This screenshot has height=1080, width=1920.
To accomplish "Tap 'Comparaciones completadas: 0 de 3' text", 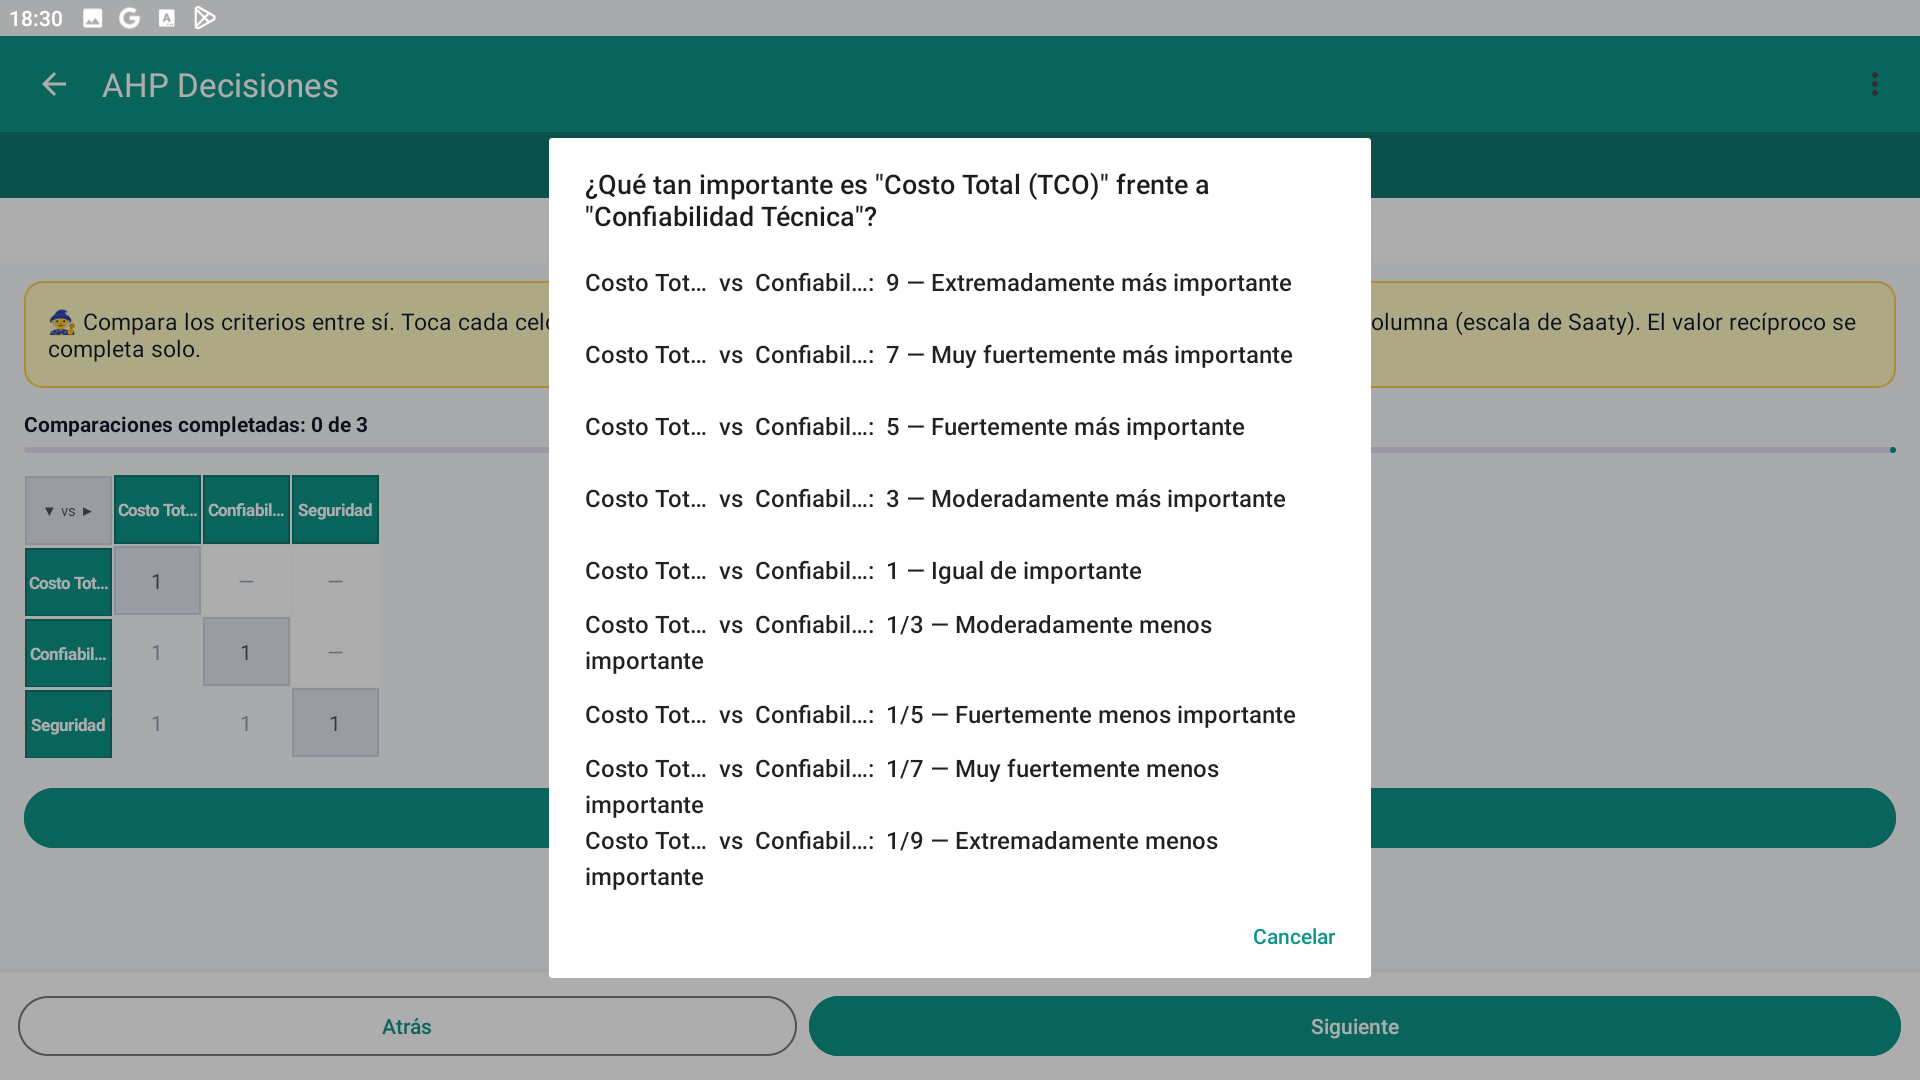I will (x=196, y=425).
